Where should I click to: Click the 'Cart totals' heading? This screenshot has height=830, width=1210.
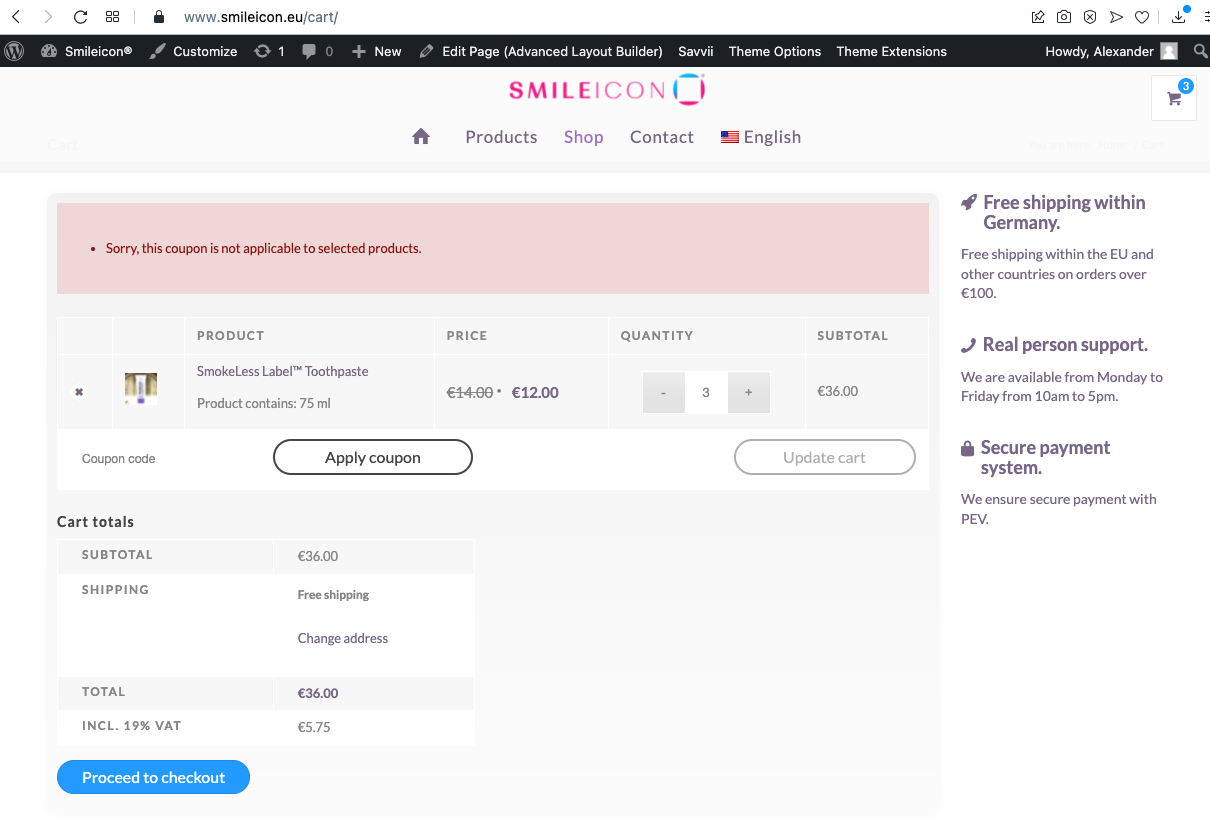tap(95, 521)
